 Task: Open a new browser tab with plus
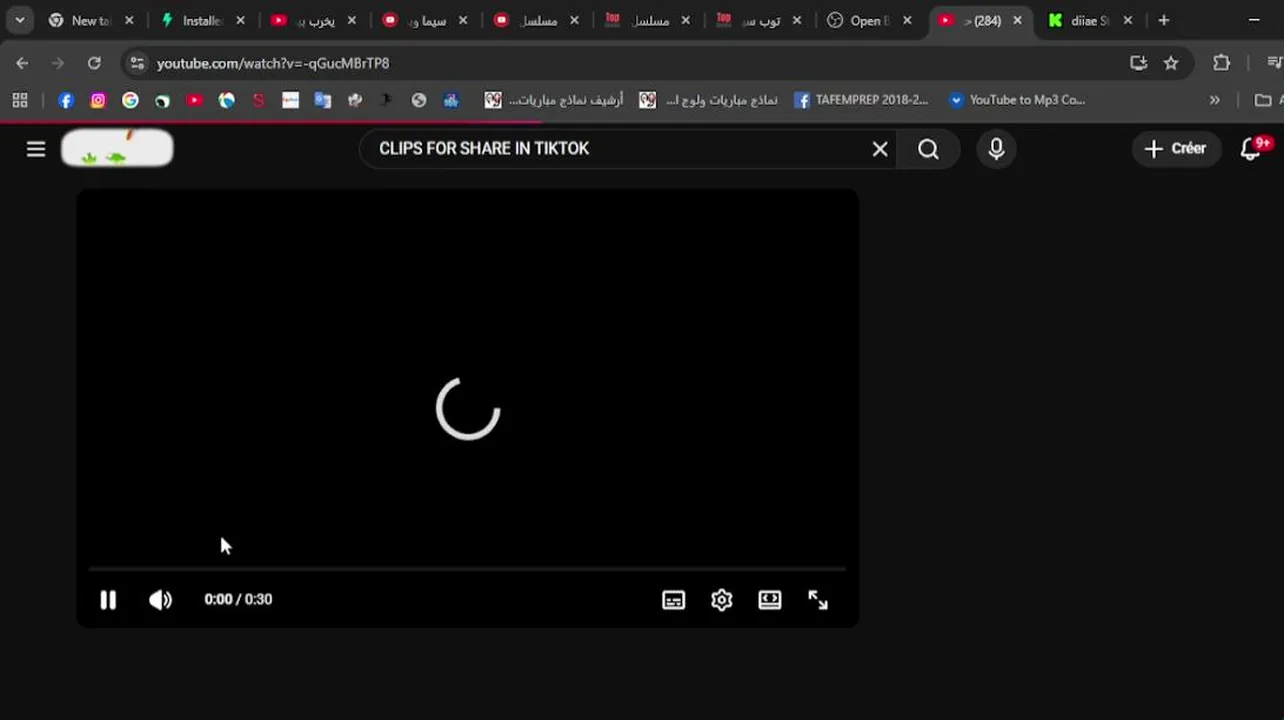tap(1164, 20)
